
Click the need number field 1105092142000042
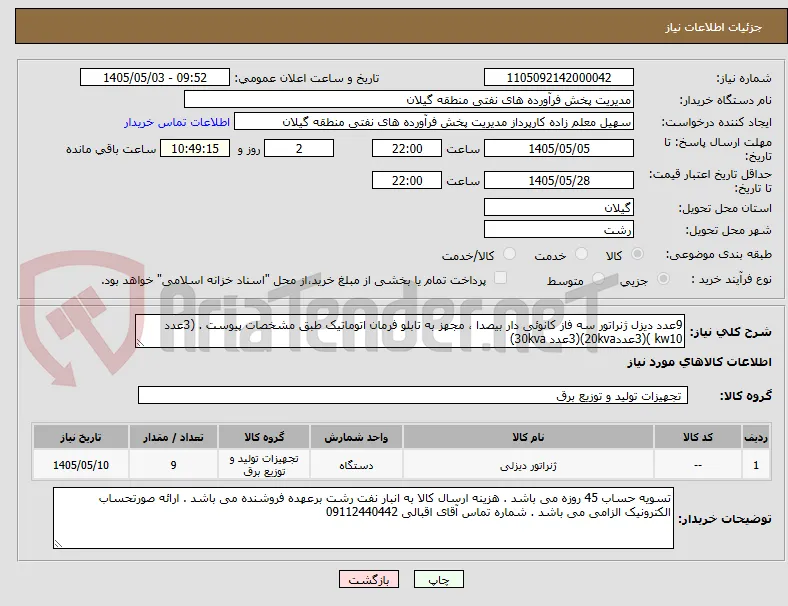(558, 77)
